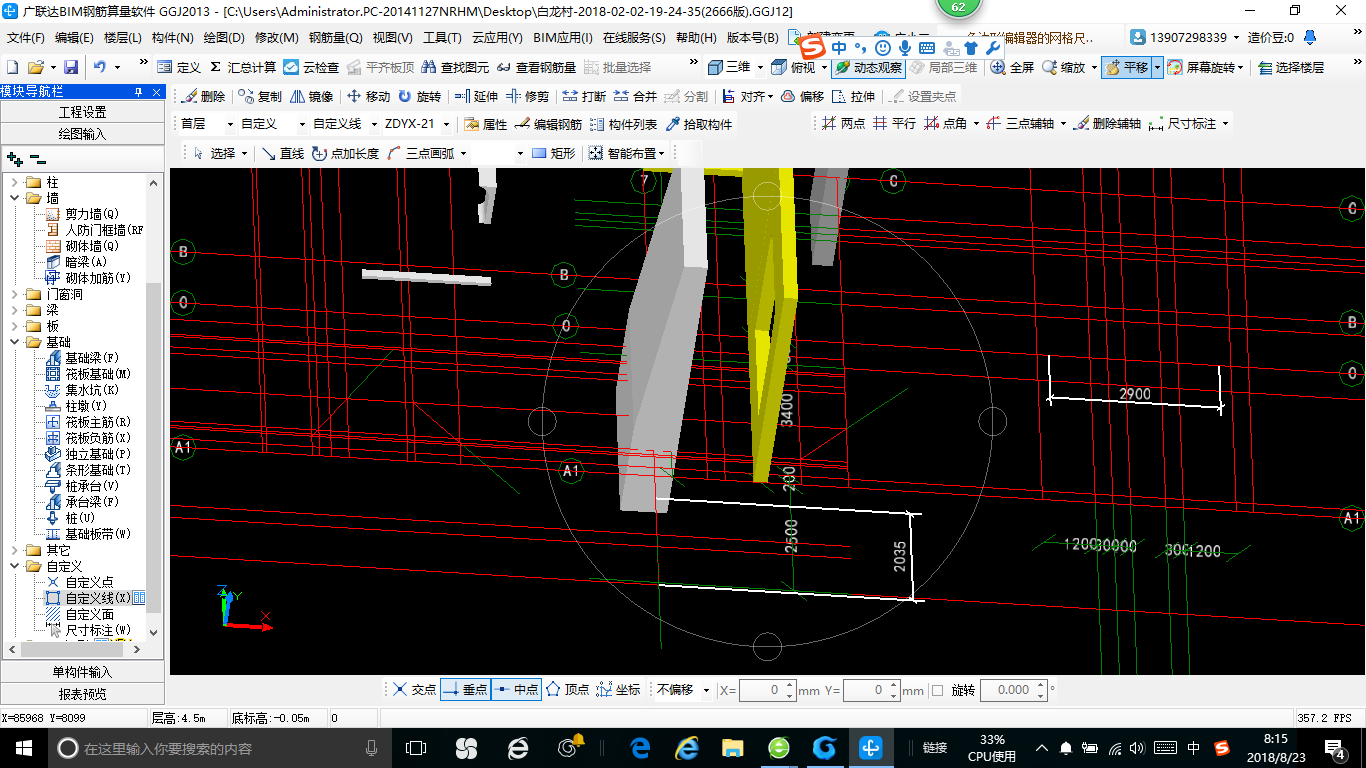The image size is (1366, 768).
Task: Toggle 动态观察 dynamic orbit mode
Action: tap(869, 67)
